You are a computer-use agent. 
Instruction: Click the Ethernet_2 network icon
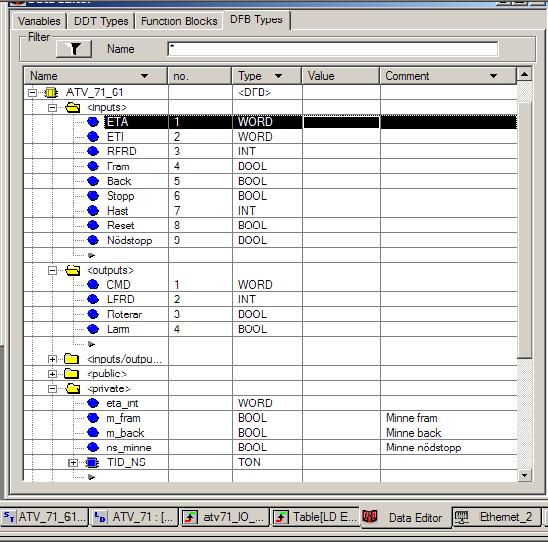pyautogui.click(x=462, y=517)
